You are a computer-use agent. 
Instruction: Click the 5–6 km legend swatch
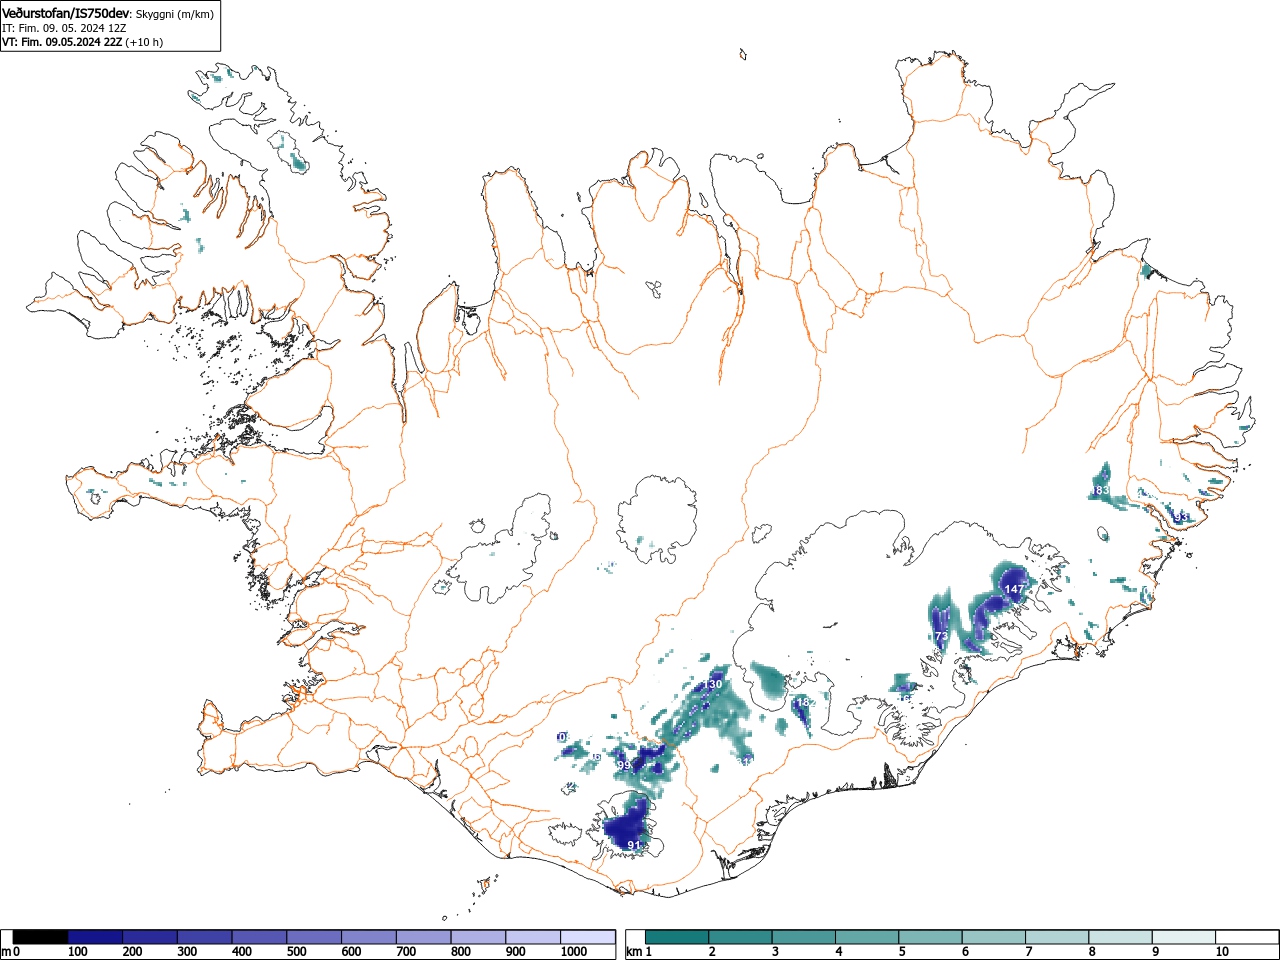click(x=932, y=937)
